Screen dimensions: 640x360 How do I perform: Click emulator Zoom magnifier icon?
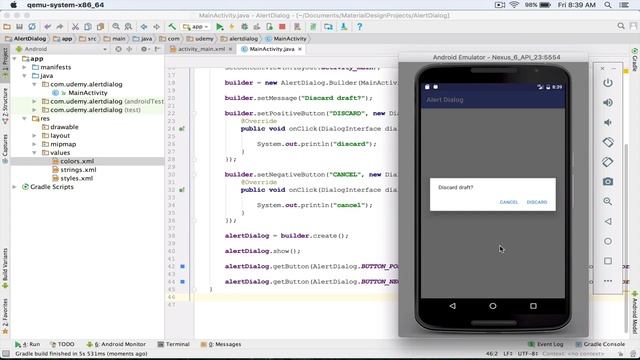pos(608,201)
